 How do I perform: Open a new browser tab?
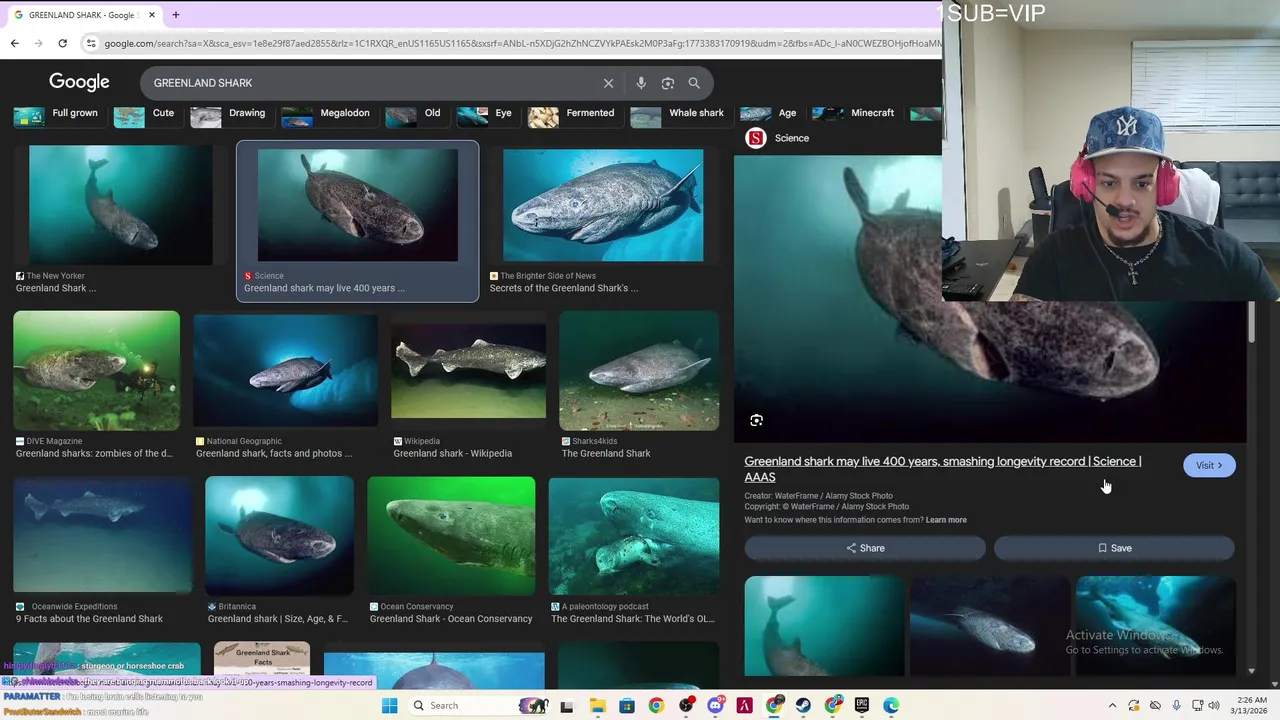pos(175,15)
